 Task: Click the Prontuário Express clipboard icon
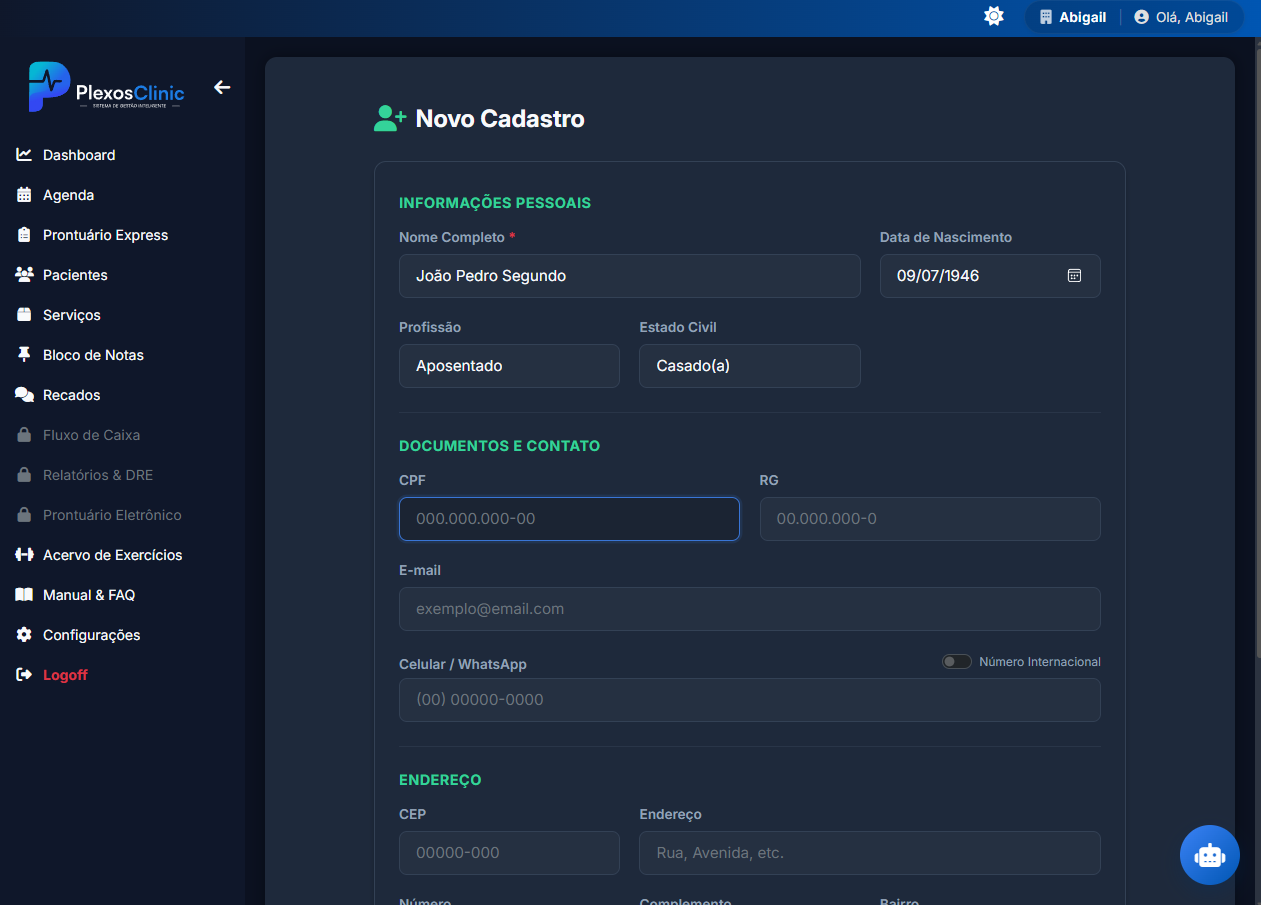[24, 235]
